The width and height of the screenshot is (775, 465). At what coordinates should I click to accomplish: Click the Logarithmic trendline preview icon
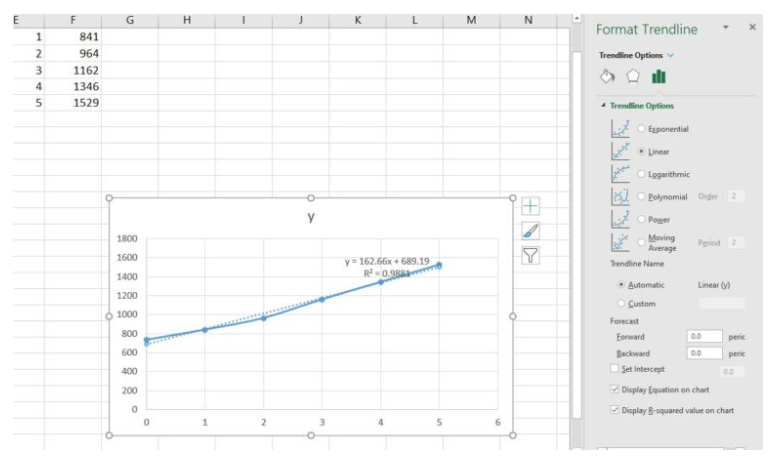(620, 174)
